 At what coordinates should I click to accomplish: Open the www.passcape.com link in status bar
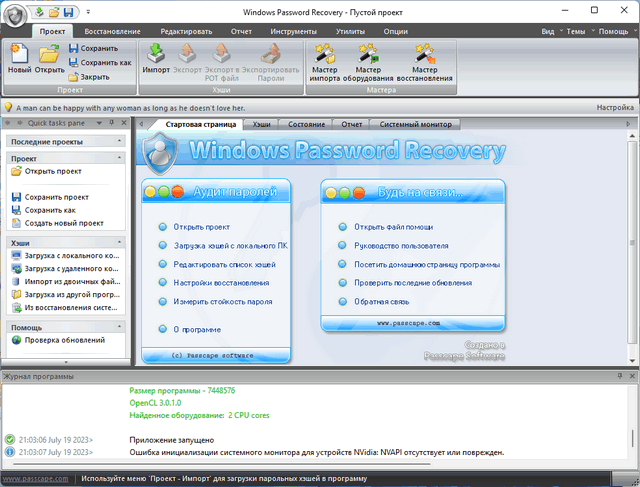tap(35, 479)
